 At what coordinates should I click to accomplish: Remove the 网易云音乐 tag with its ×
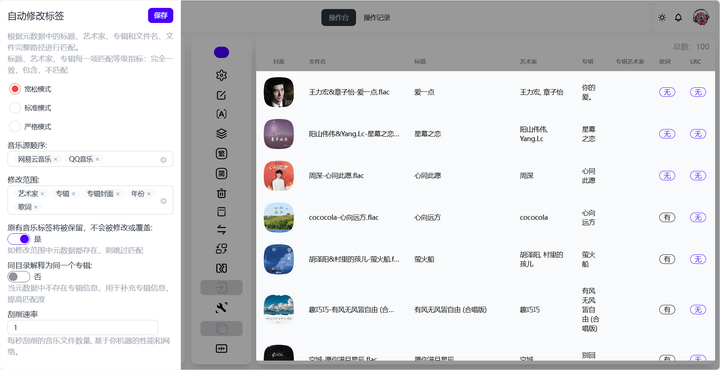point(56,159)
